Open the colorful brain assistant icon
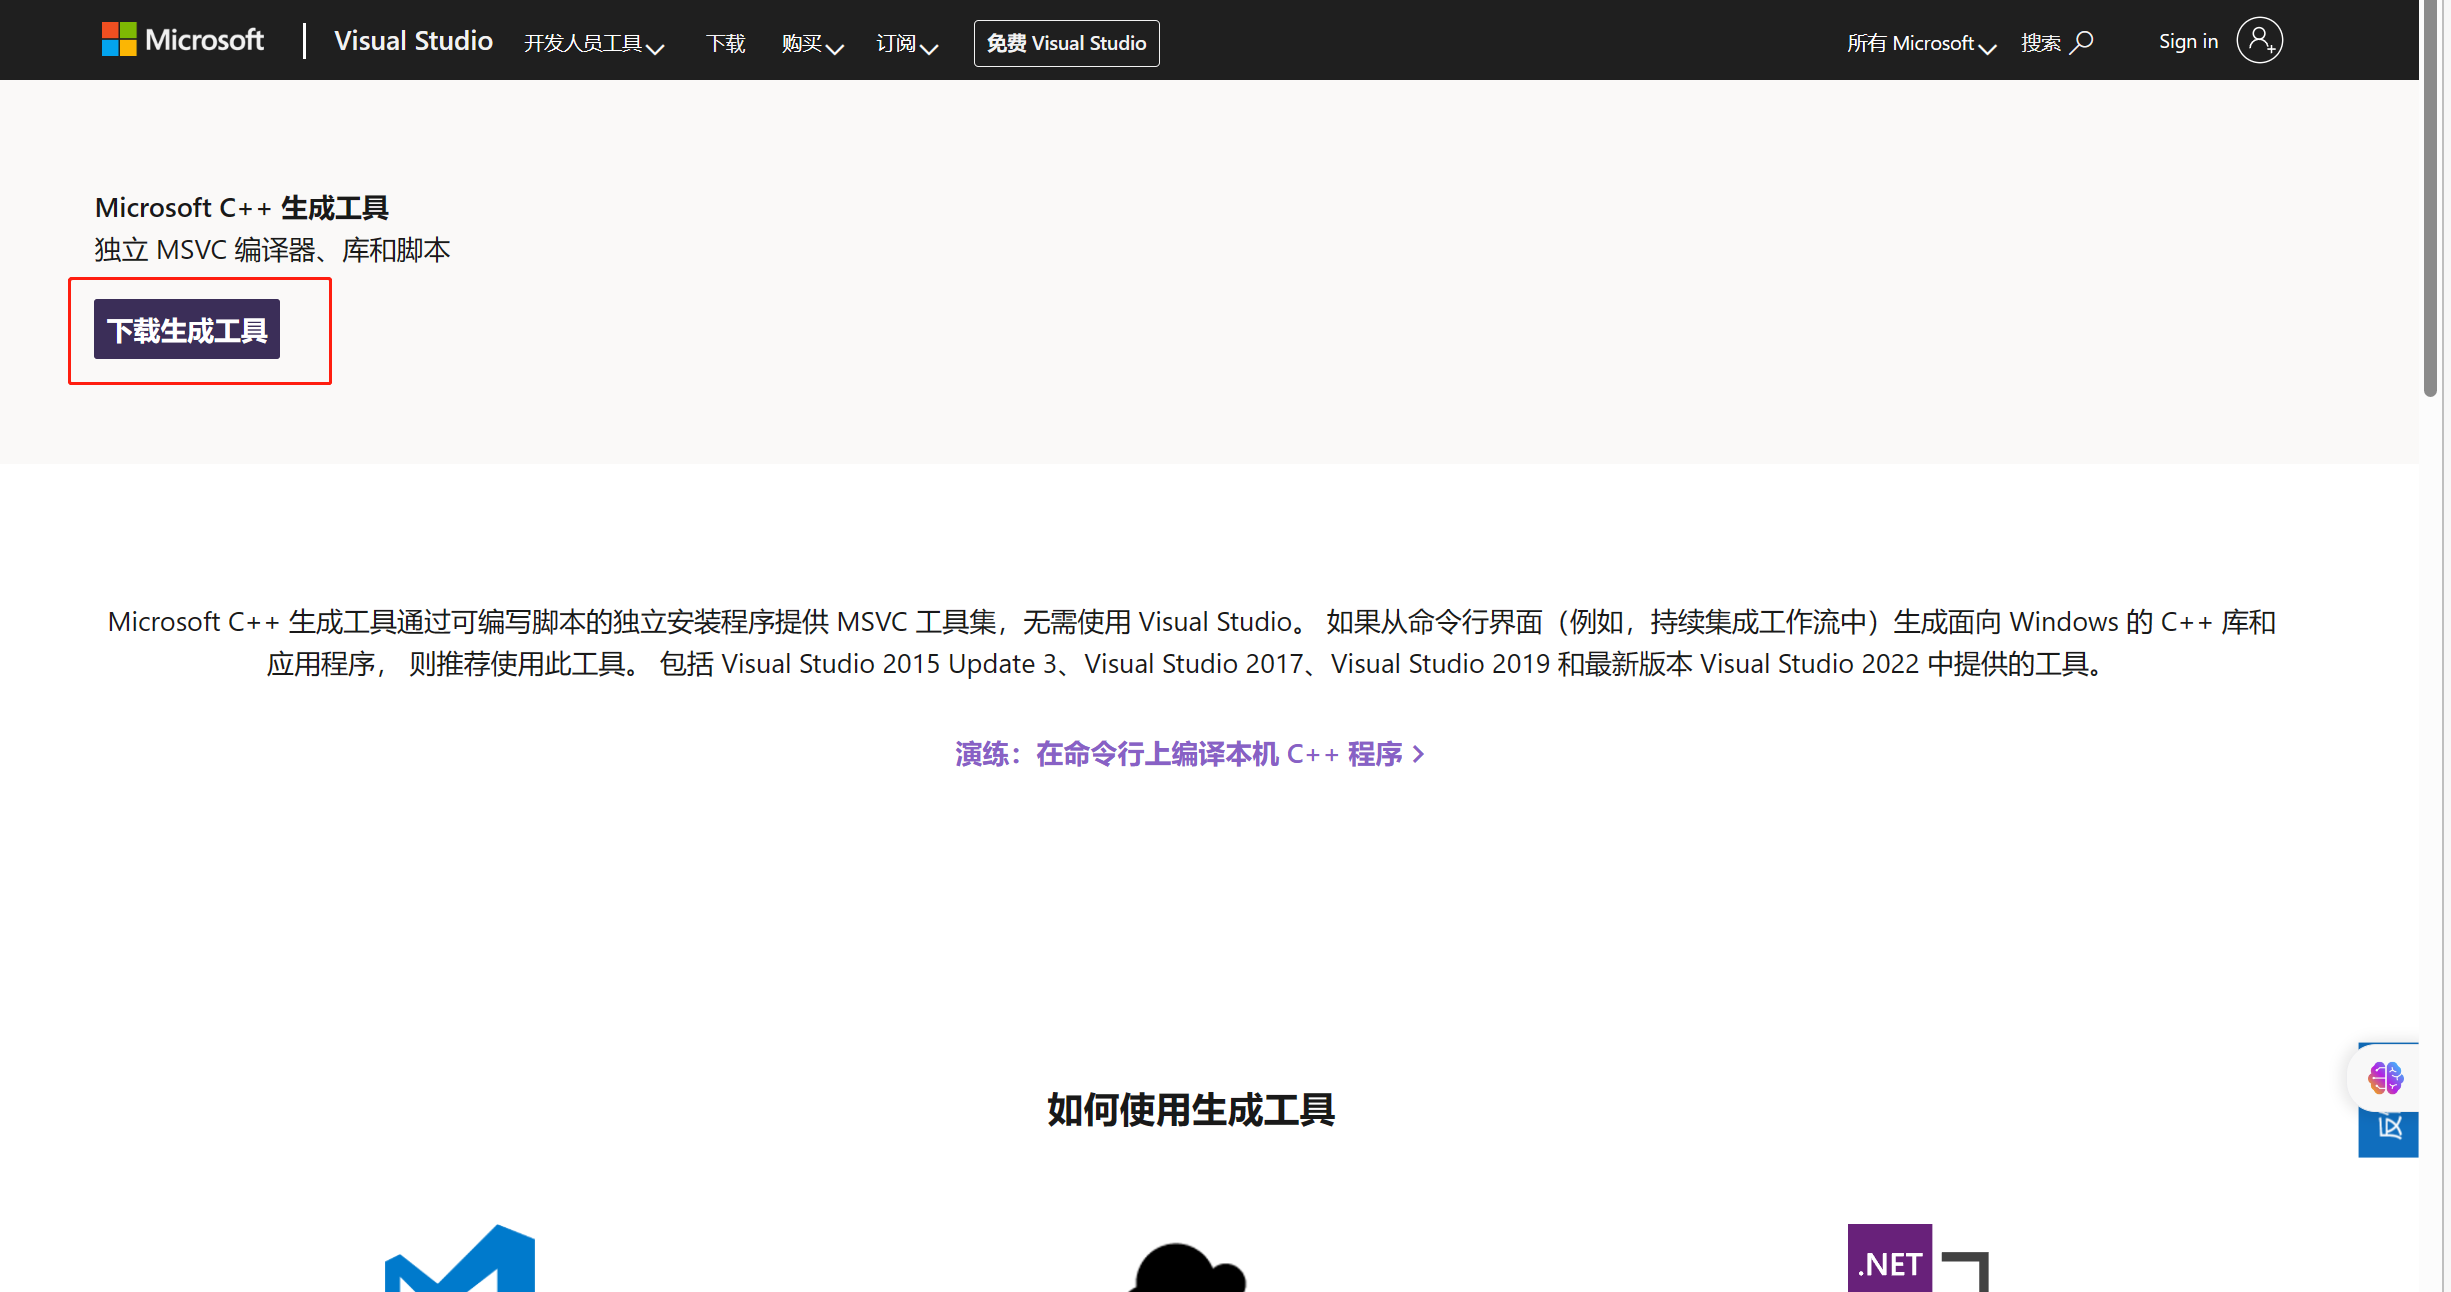The height and width of the screenshot is (1292, 2451). click(2385, 1078)
